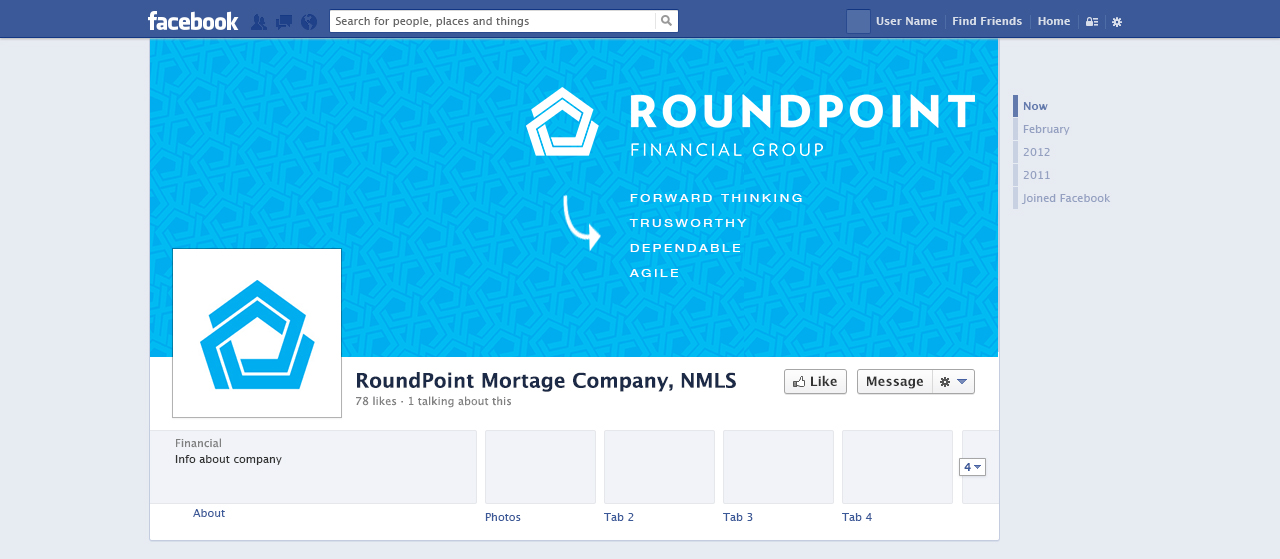Click the Tab 2 thumbnail box
Viewport: 1280px width, 559px height.
coord(659,467)
